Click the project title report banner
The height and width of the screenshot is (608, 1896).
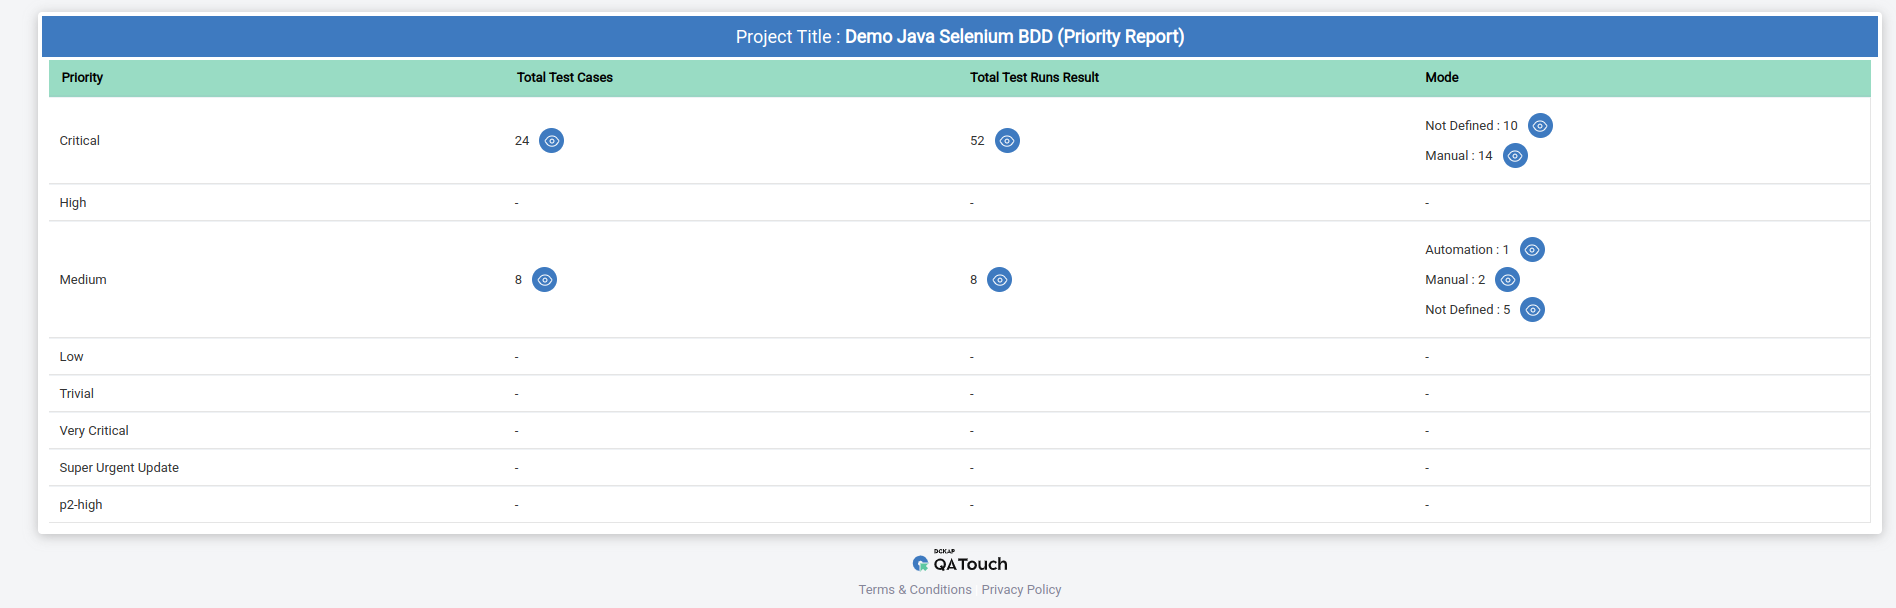tap(960, 37)
